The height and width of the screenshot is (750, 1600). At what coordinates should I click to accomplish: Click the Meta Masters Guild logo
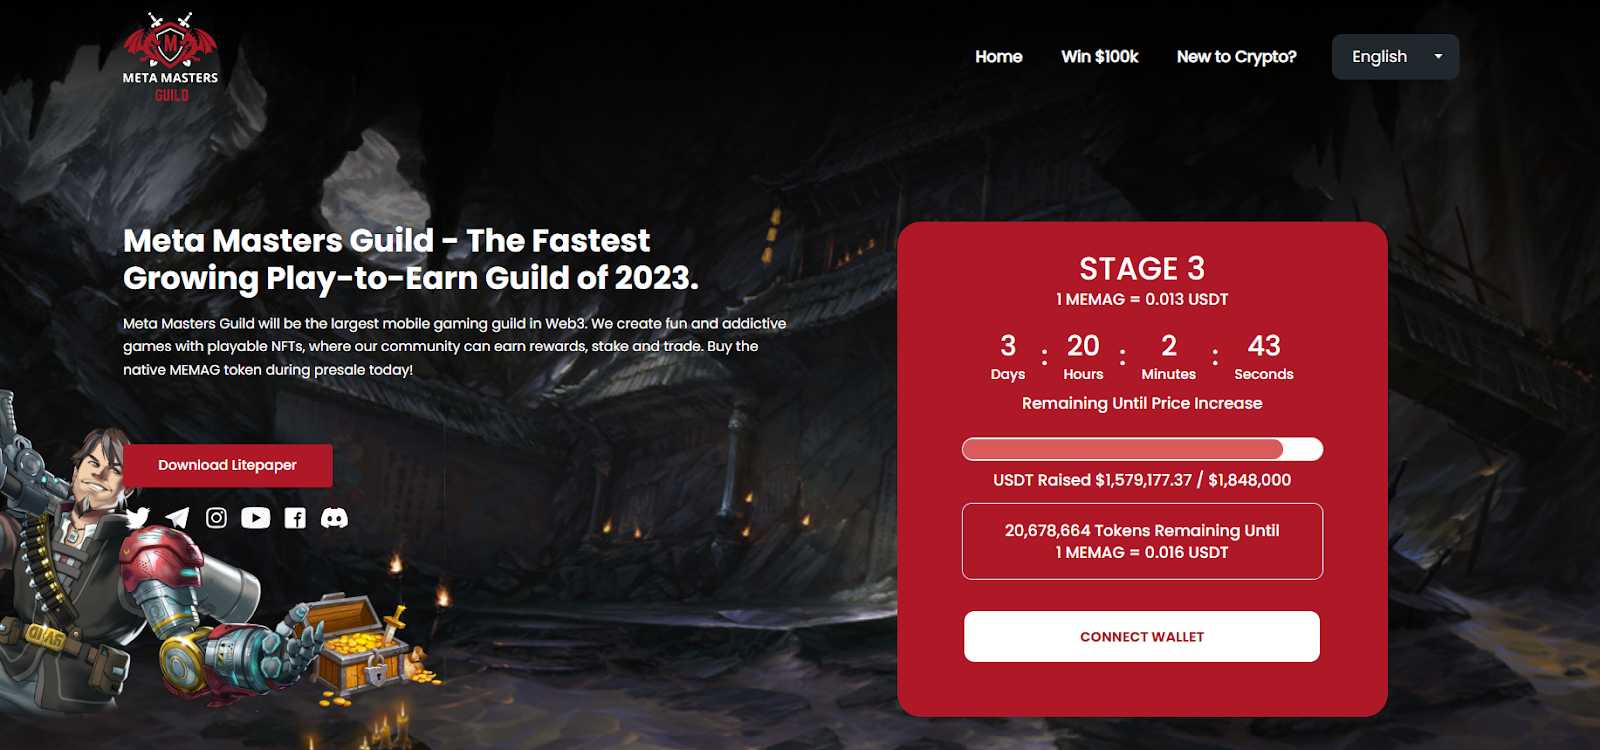[x=170, y=57]
